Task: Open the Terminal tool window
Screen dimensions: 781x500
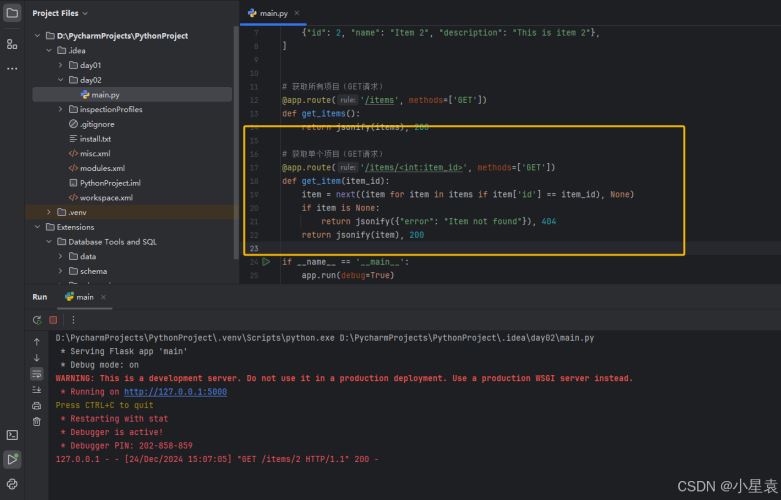Action: point(12,435)
